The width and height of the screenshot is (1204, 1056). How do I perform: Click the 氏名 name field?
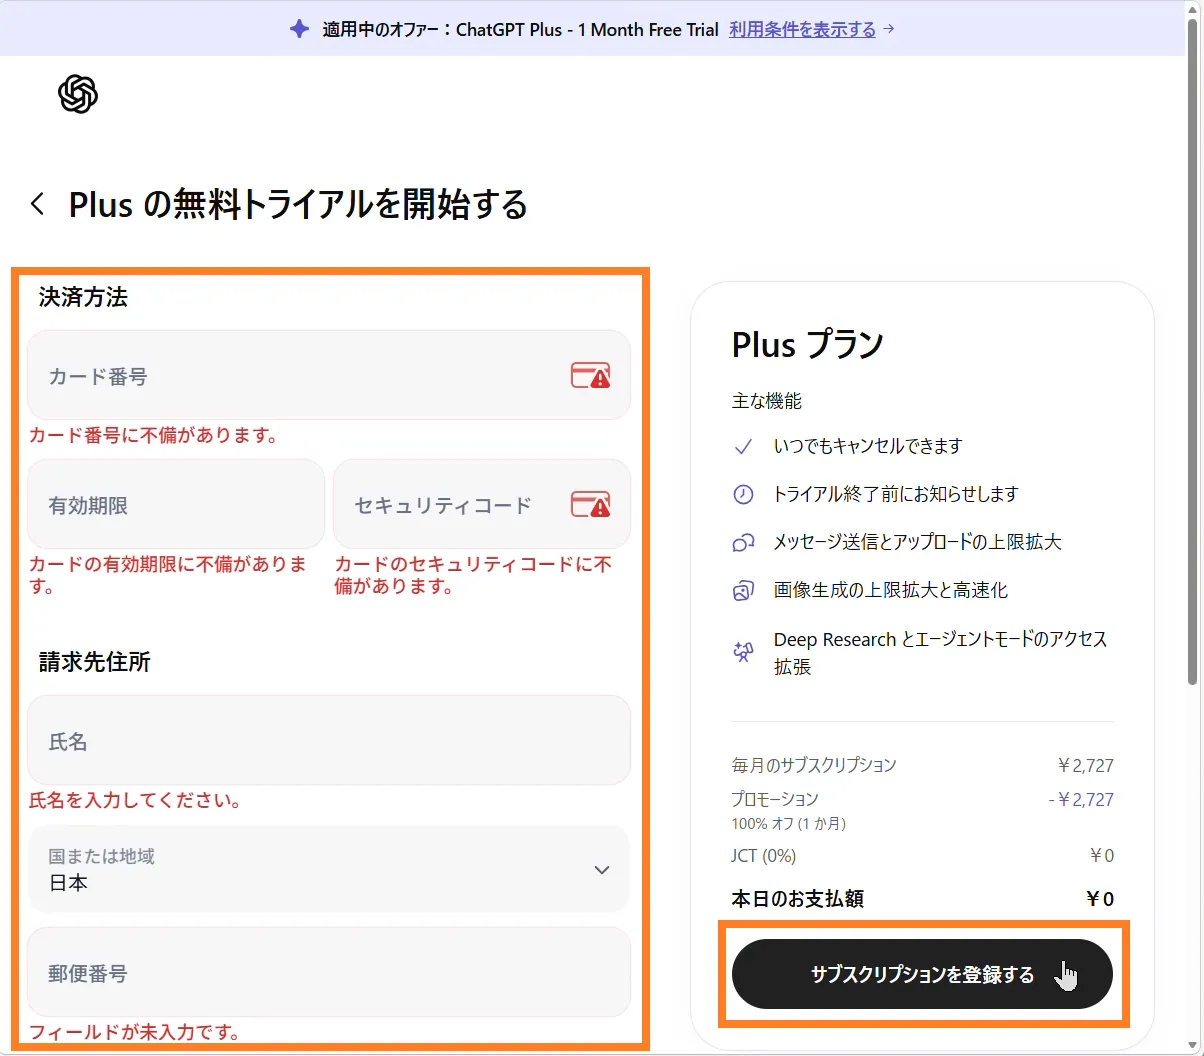(328, 741)
